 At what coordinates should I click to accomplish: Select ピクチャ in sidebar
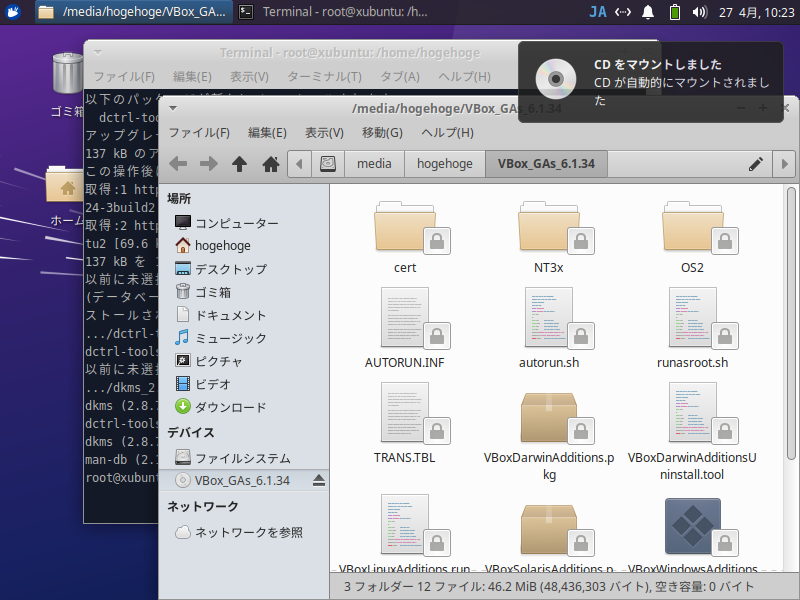[244, 361]
